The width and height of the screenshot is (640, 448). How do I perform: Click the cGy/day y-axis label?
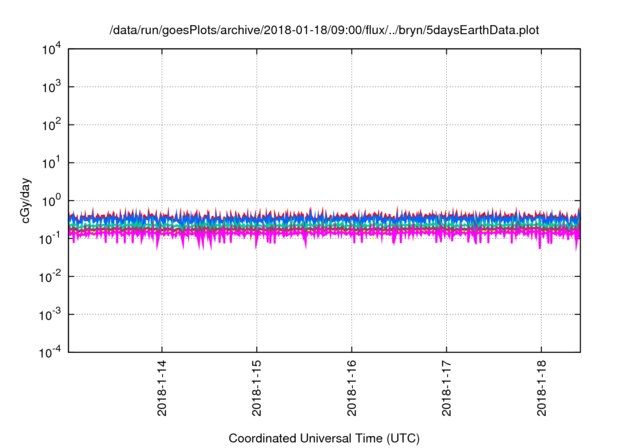(25, 200)
